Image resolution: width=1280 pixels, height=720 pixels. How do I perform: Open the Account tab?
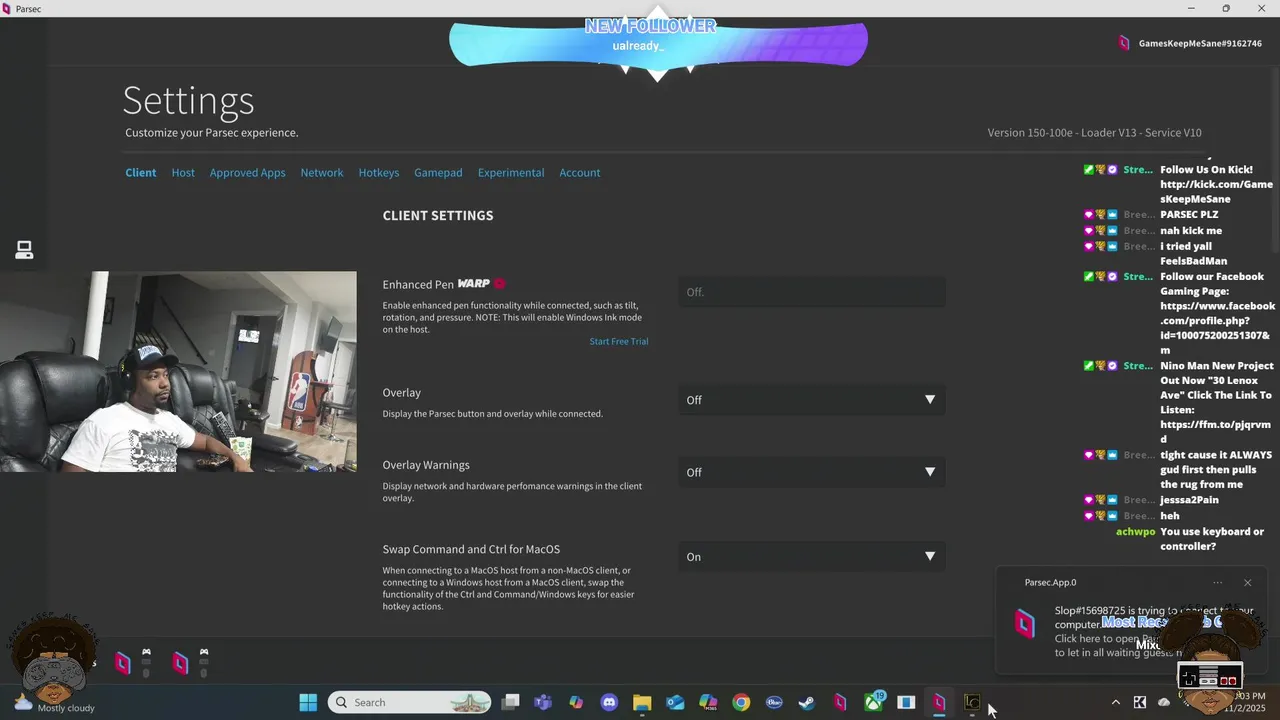(x=580, y=173)
